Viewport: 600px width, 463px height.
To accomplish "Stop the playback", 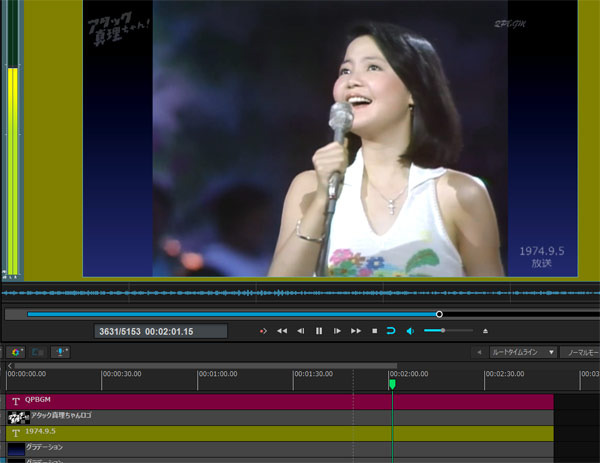I will pos(375,331).
